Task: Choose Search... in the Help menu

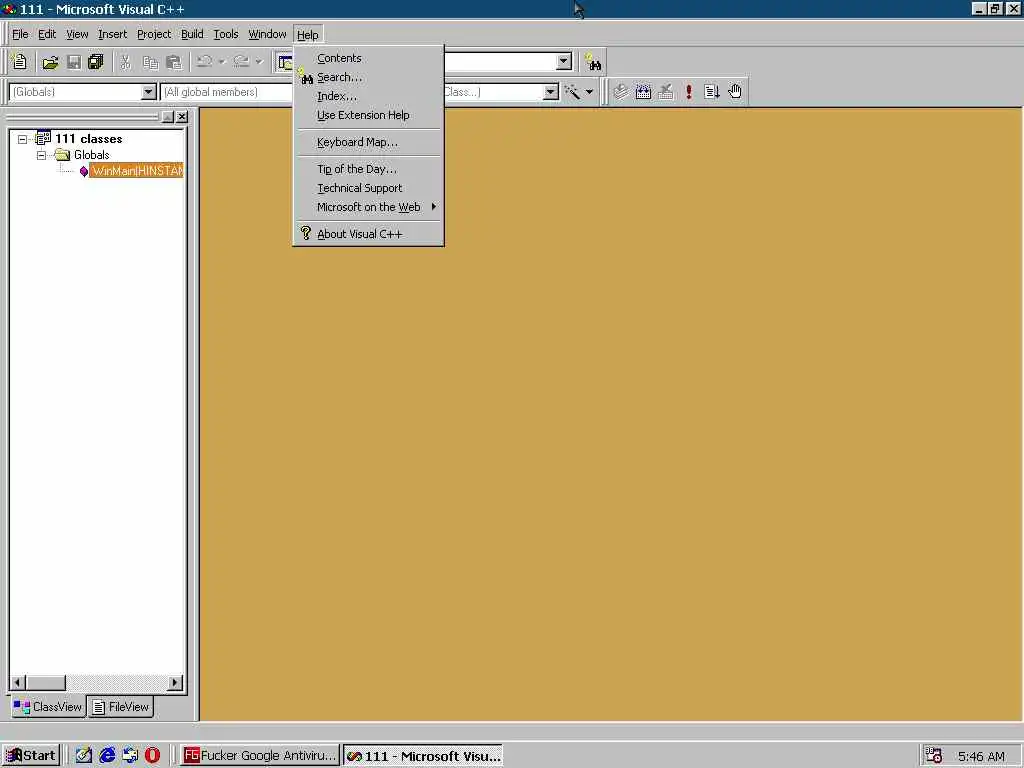Action: coord(368,77)
